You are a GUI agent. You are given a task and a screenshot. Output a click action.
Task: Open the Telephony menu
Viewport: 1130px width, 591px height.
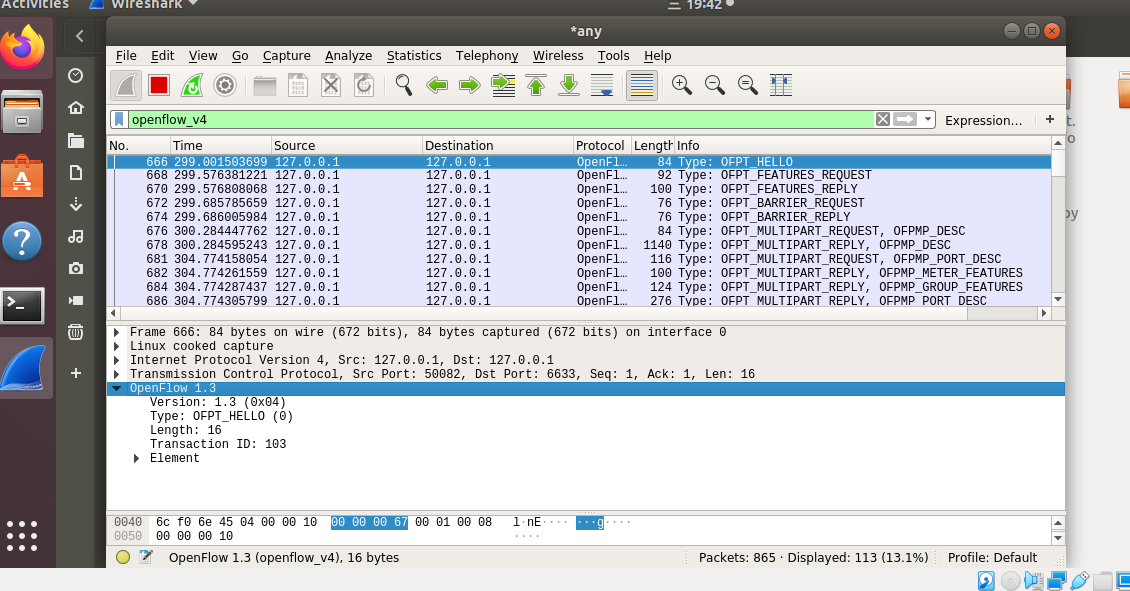tap(486, 55)
